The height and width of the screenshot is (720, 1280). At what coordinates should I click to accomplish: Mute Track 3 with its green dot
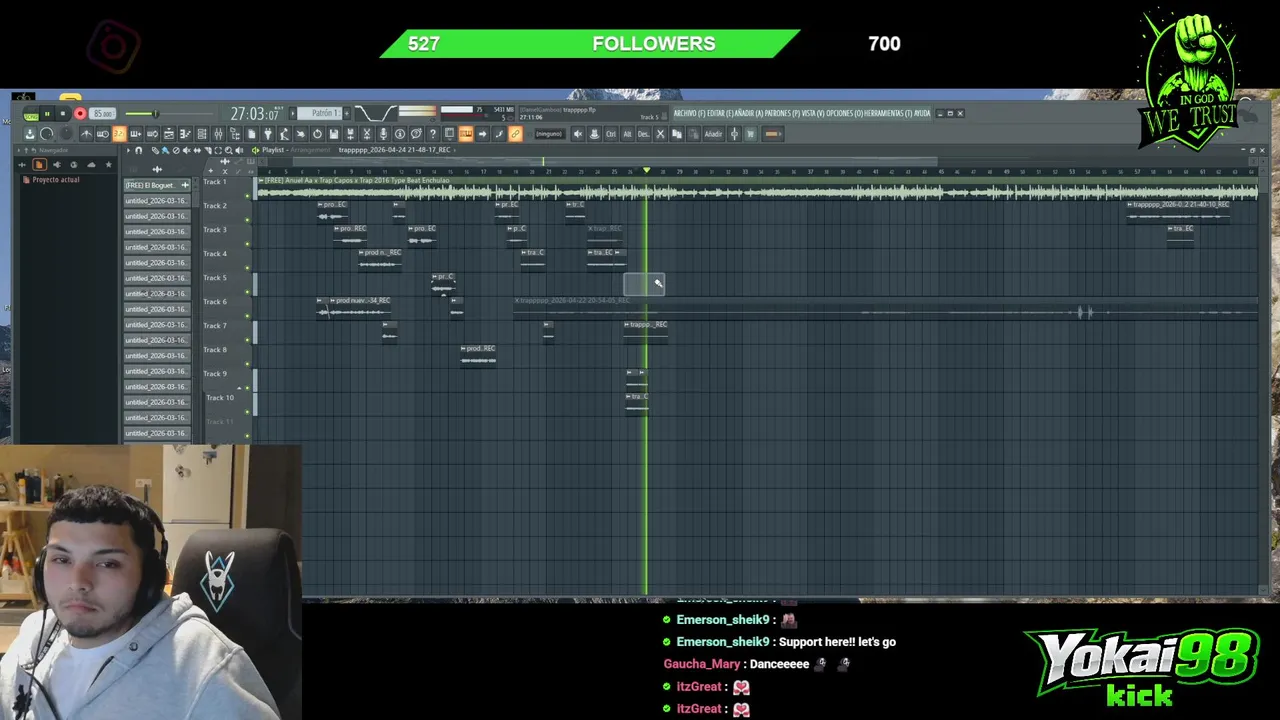(247, 243)
